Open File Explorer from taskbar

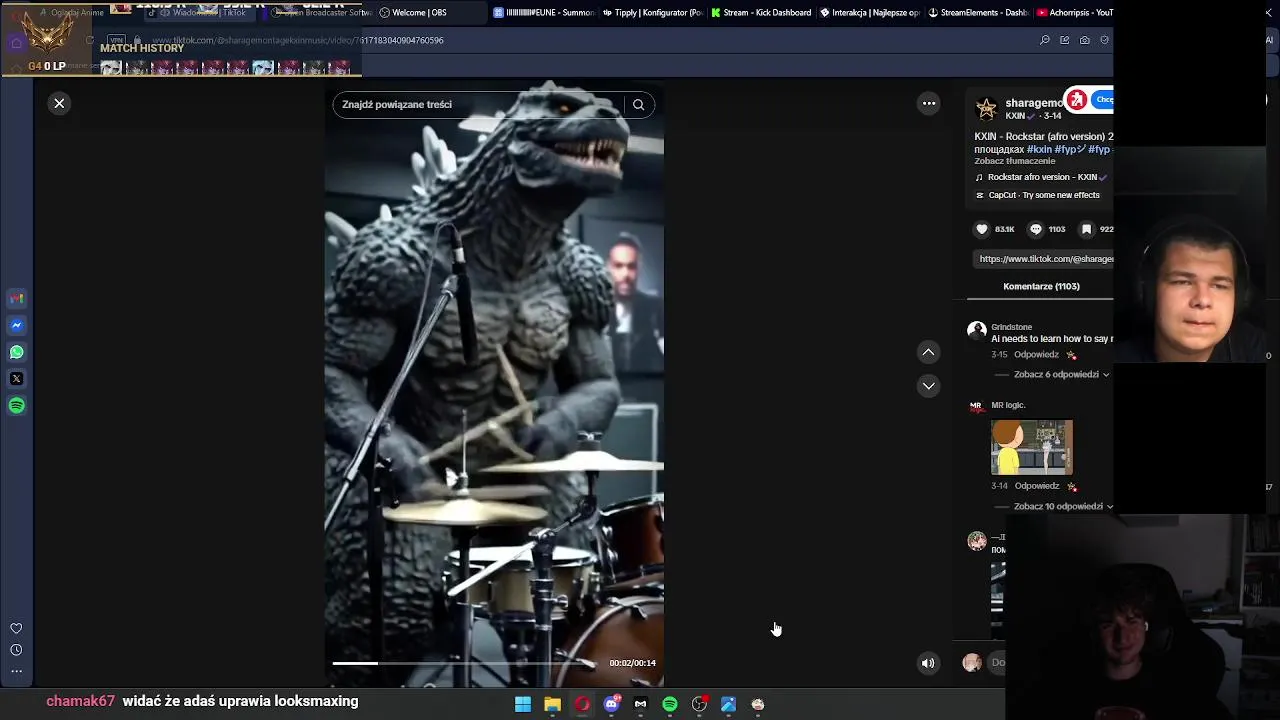pyautogui.click(x=552, y=704)
